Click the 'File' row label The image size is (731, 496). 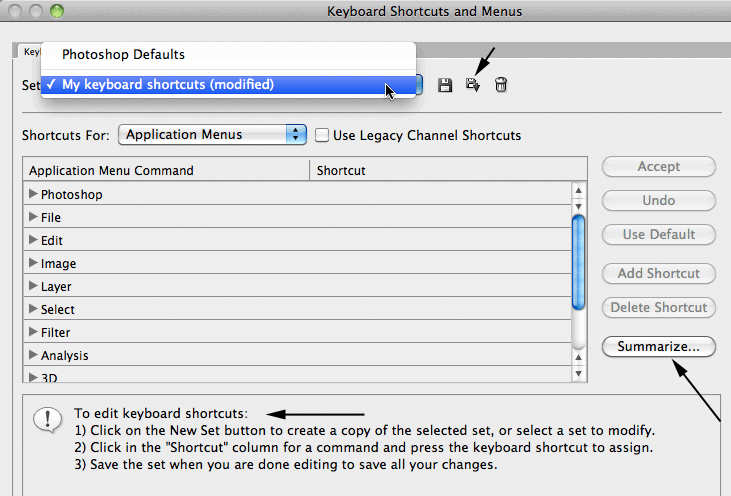(x=51, y=218)
